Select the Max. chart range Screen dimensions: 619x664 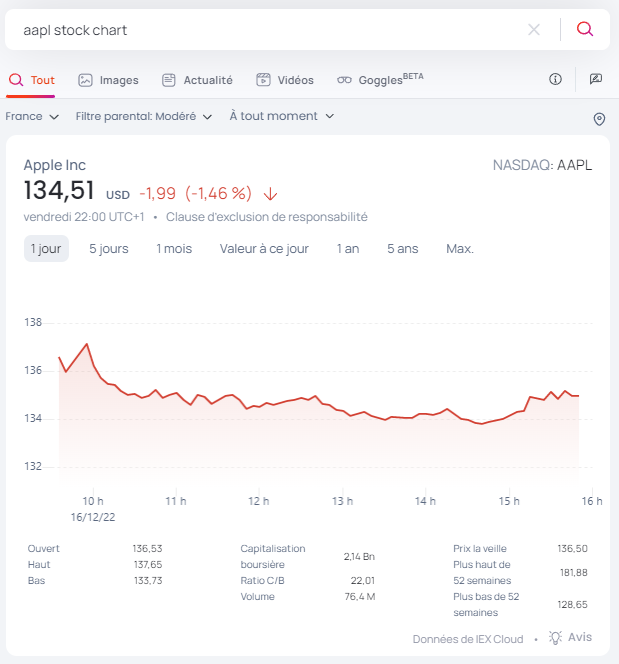tap(460, 249)
